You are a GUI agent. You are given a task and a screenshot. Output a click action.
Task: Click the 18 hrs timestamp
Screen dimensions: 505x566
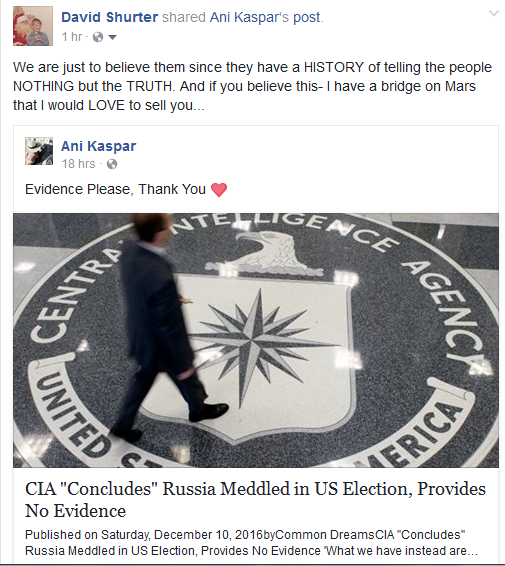coord(78,164)
